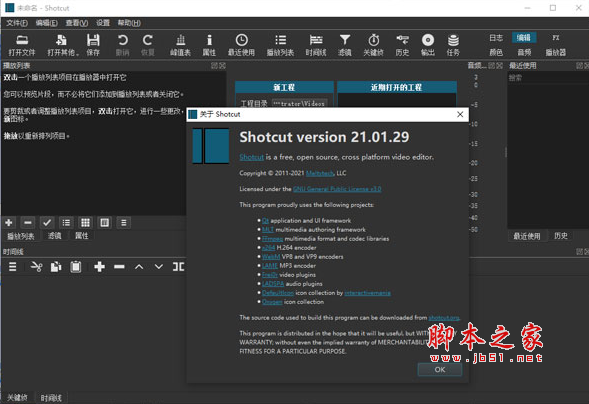This screenshot has width=589, height=404.
Task: Click the timeline cut scissors icon
Action: (36, 267)
